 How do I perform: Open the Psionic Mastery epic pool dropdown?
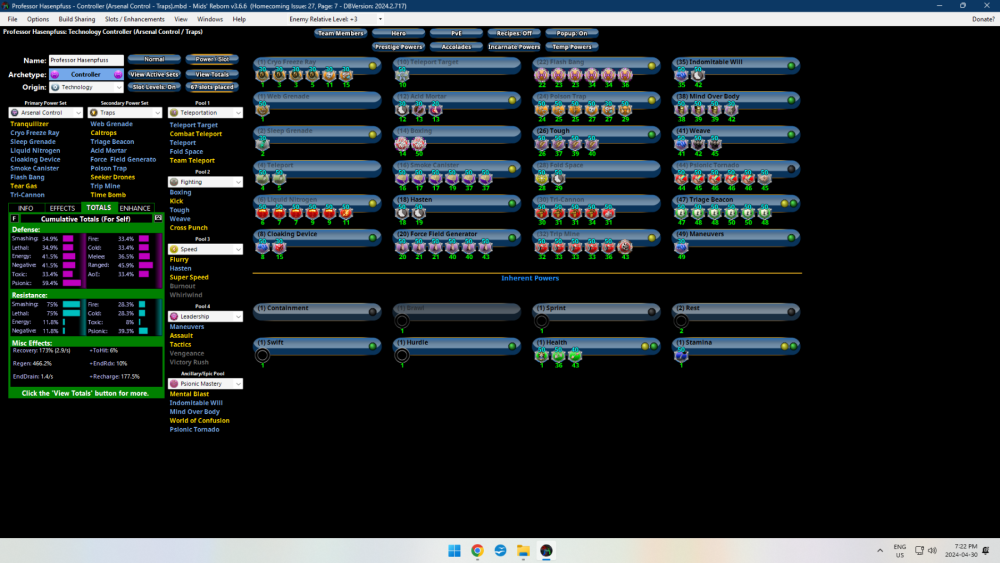pos(205,384)
